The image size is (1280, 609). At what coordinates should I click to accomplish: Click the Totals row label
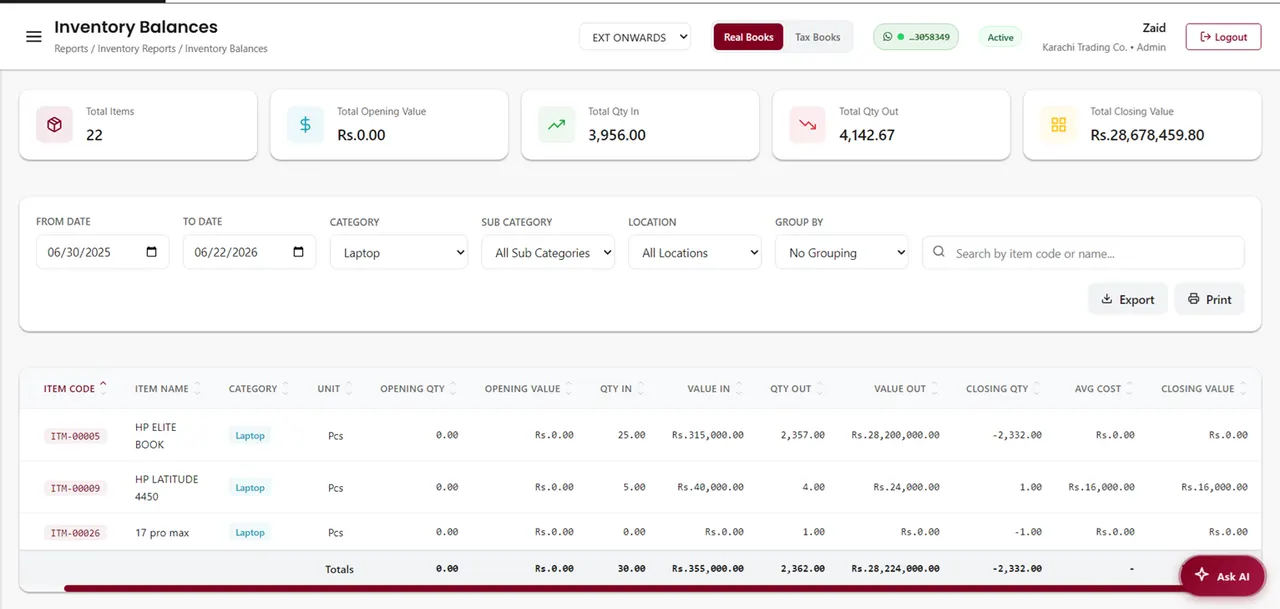[x=339, y=569]
